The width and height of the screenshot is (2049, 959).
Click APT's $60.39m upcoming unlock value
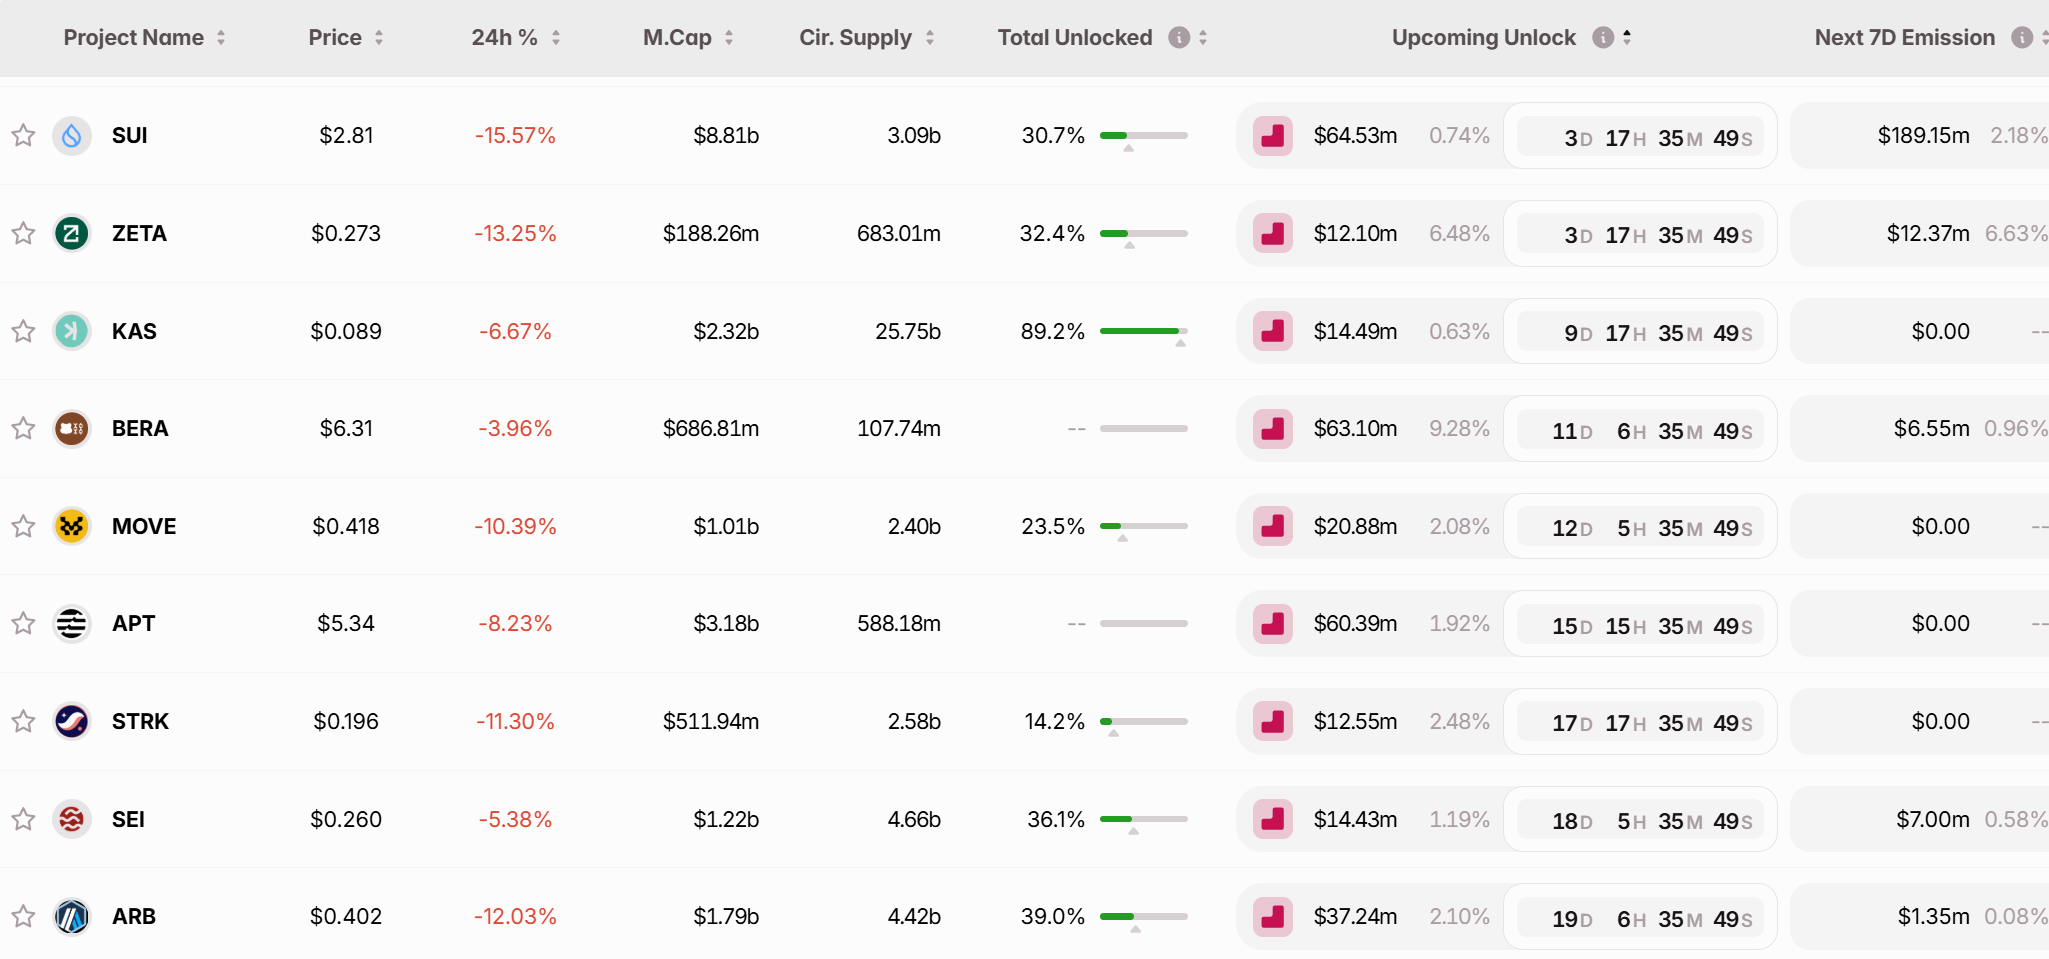click(x=1355, y=623)
